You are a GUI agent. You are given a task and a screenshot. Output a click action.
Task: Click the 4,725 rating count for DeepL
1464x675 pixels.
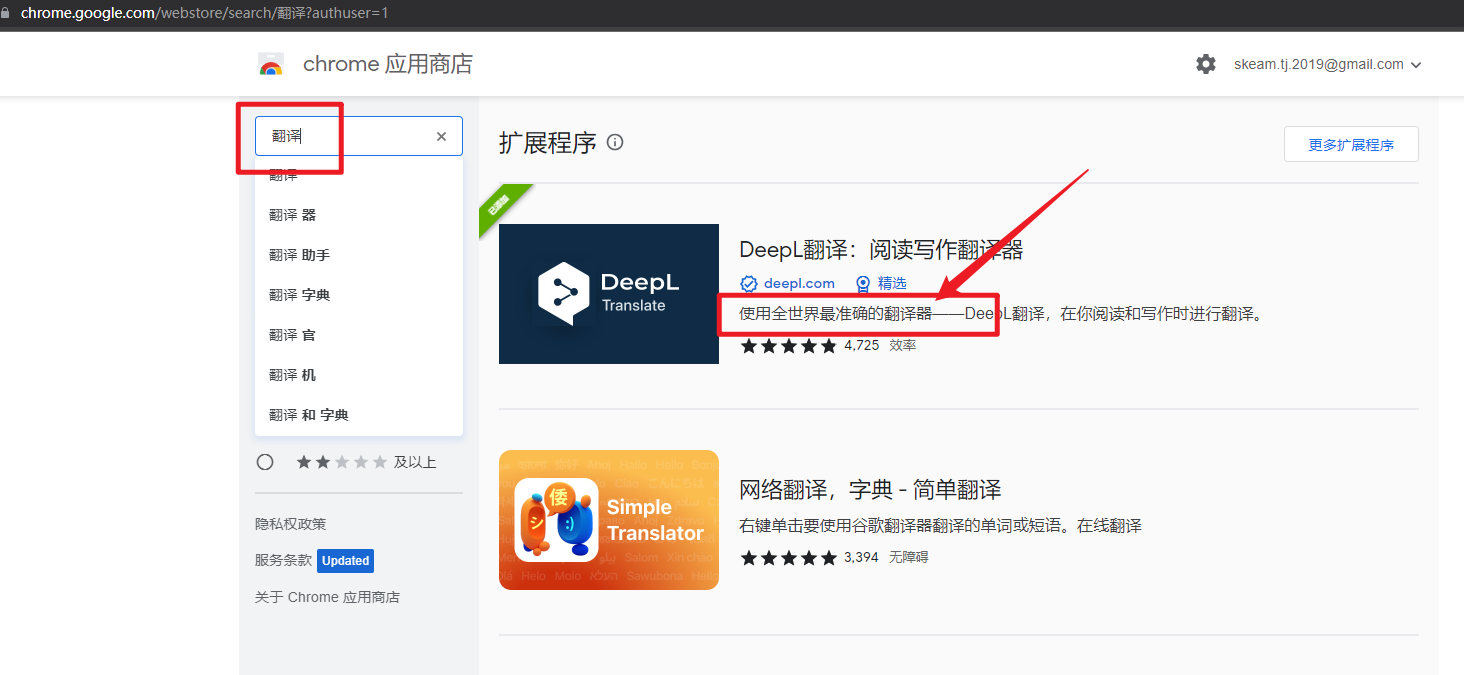click(862, 345)
